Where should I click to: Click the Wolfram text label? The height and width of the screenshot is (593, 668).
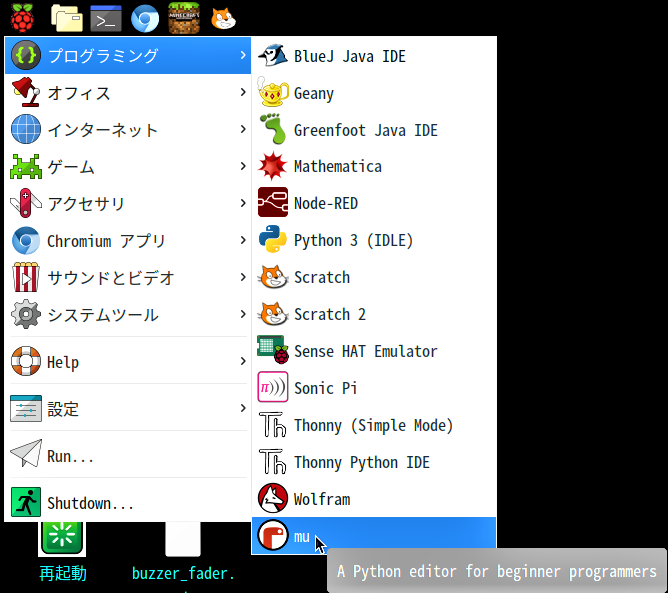[x=322, y=499]
